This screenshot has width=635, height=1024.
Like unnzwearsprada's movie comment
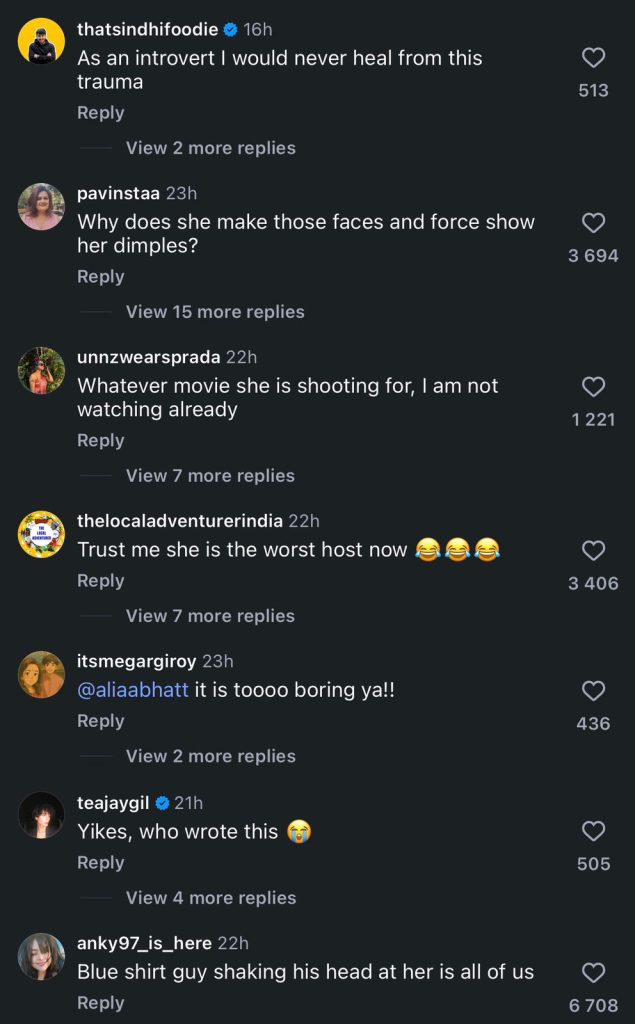point(593,387)
